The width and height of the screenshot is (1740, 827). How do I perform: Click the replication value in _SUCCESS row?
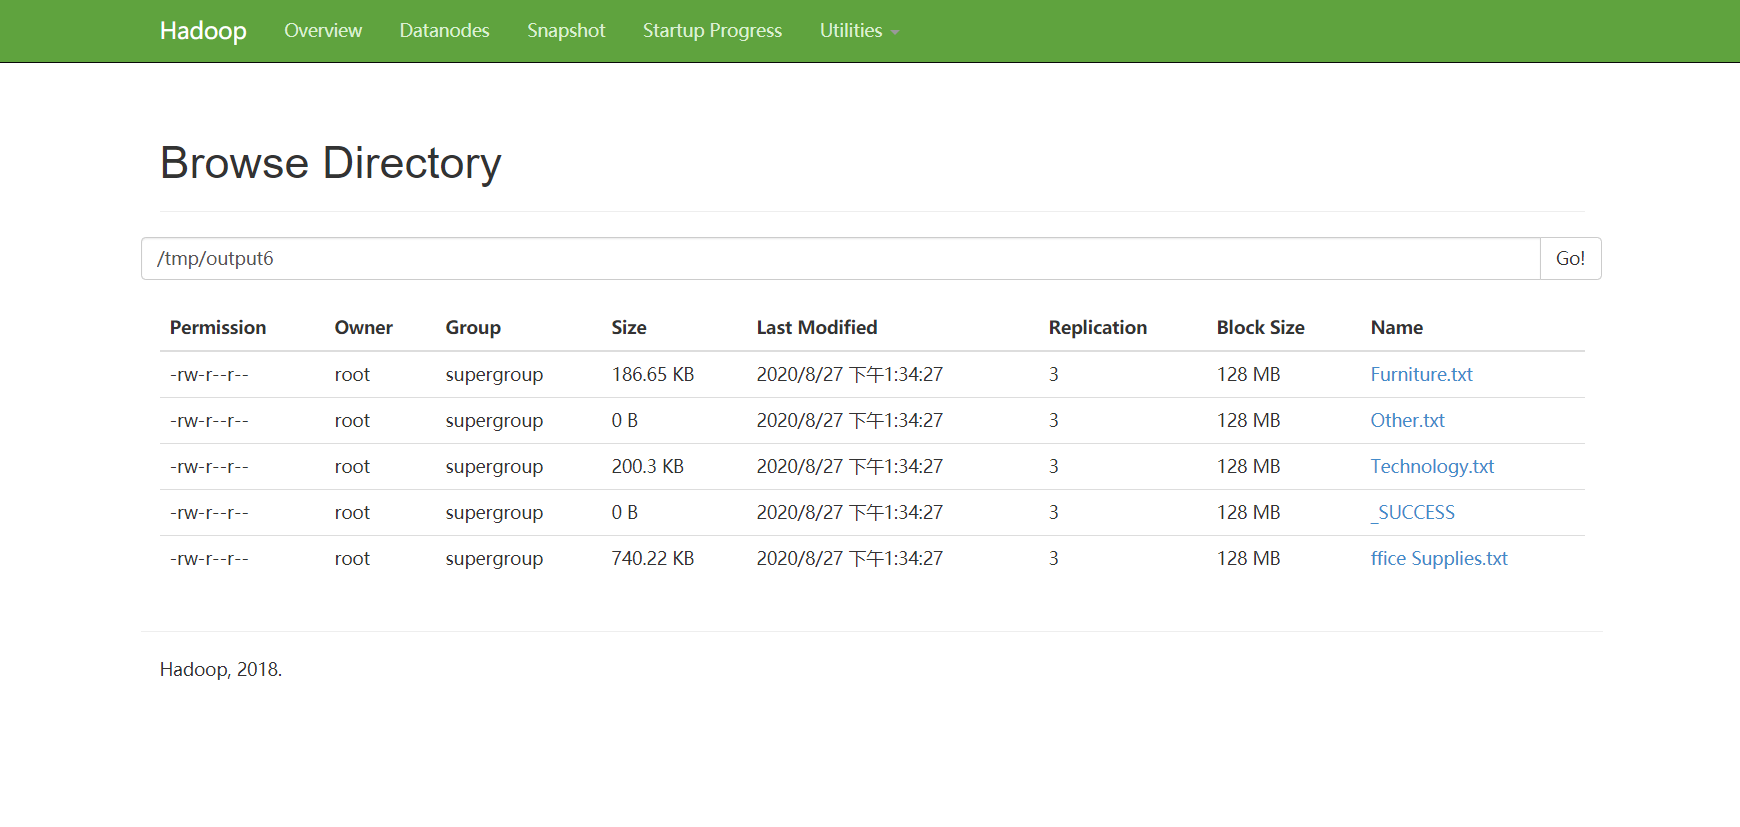pyautogui.click(x=1054, y=513)
